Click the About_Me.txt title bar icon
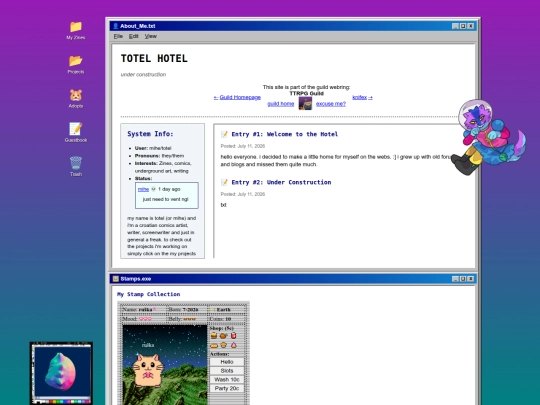The width and height of the screenshot is (540, 405). coord(116,26)
